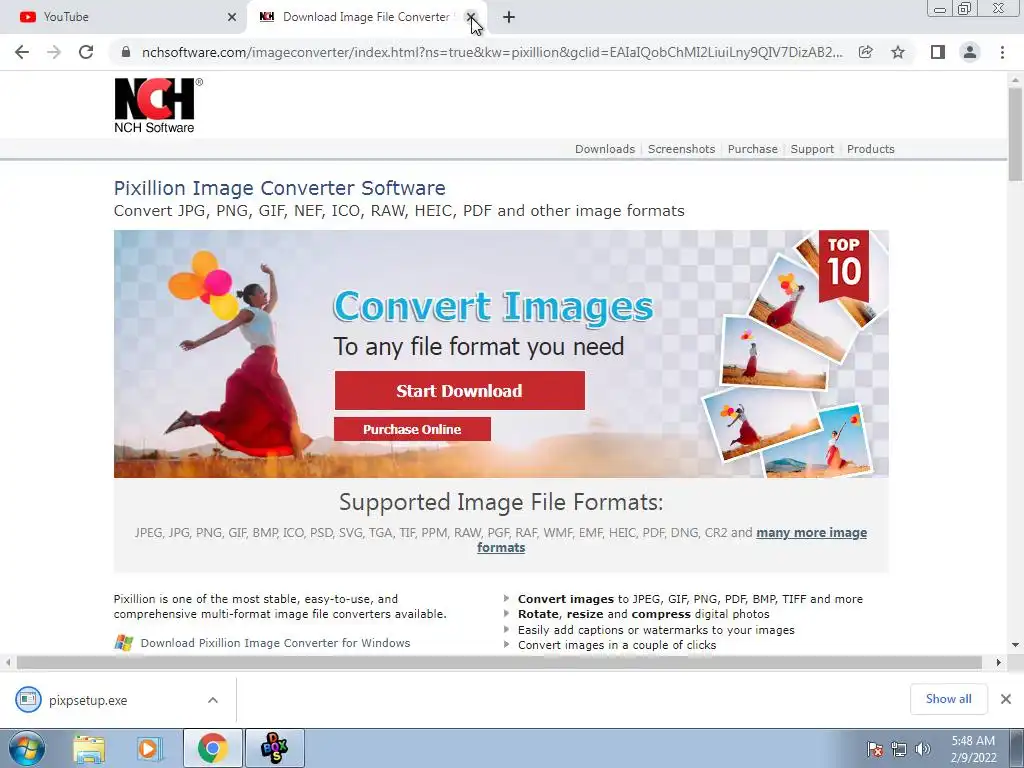
Task: Click the horizontal scrollbar thumb
Action: coord(500,662)
